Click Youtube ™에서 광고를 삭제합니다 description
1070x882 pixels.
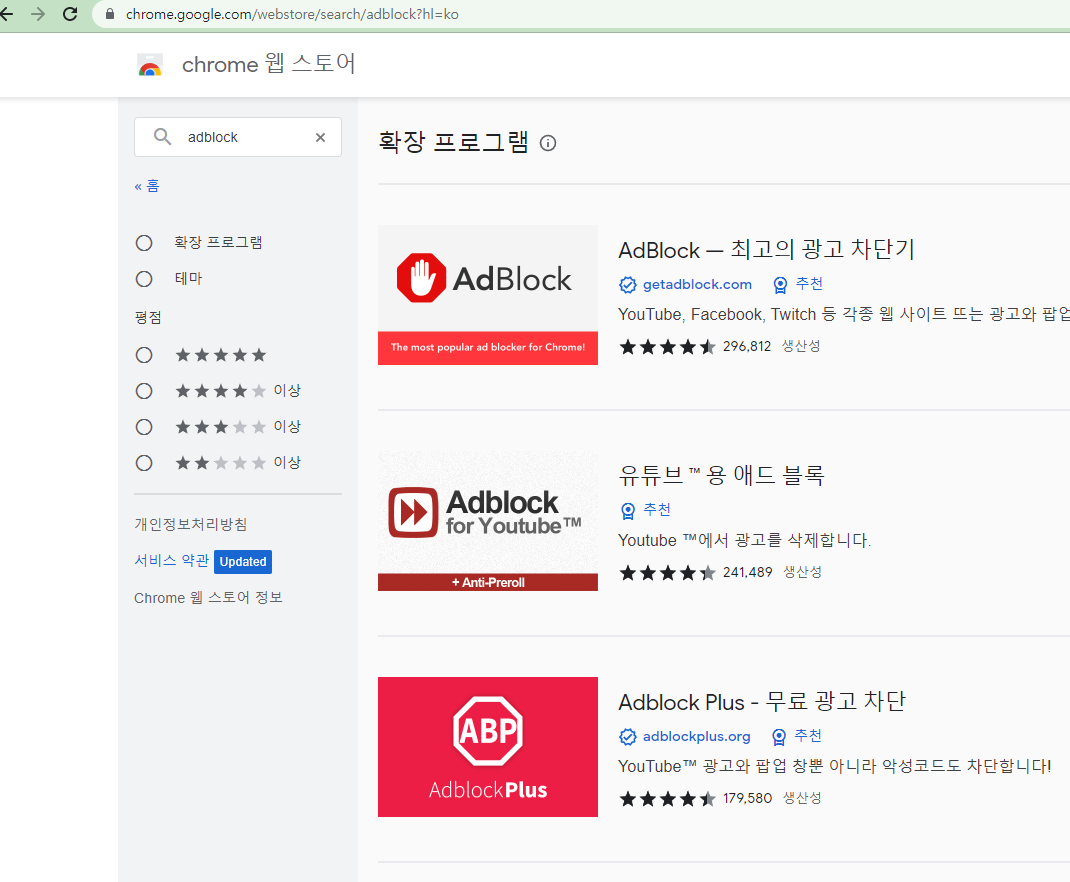coord(745,540)
